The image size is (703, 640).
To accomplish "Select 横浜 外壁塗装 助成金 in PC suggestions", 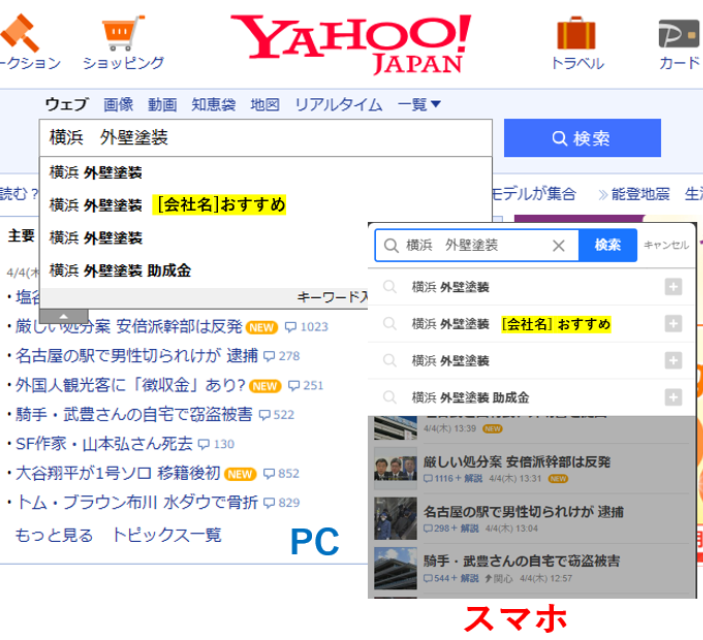I will (120, 270).
